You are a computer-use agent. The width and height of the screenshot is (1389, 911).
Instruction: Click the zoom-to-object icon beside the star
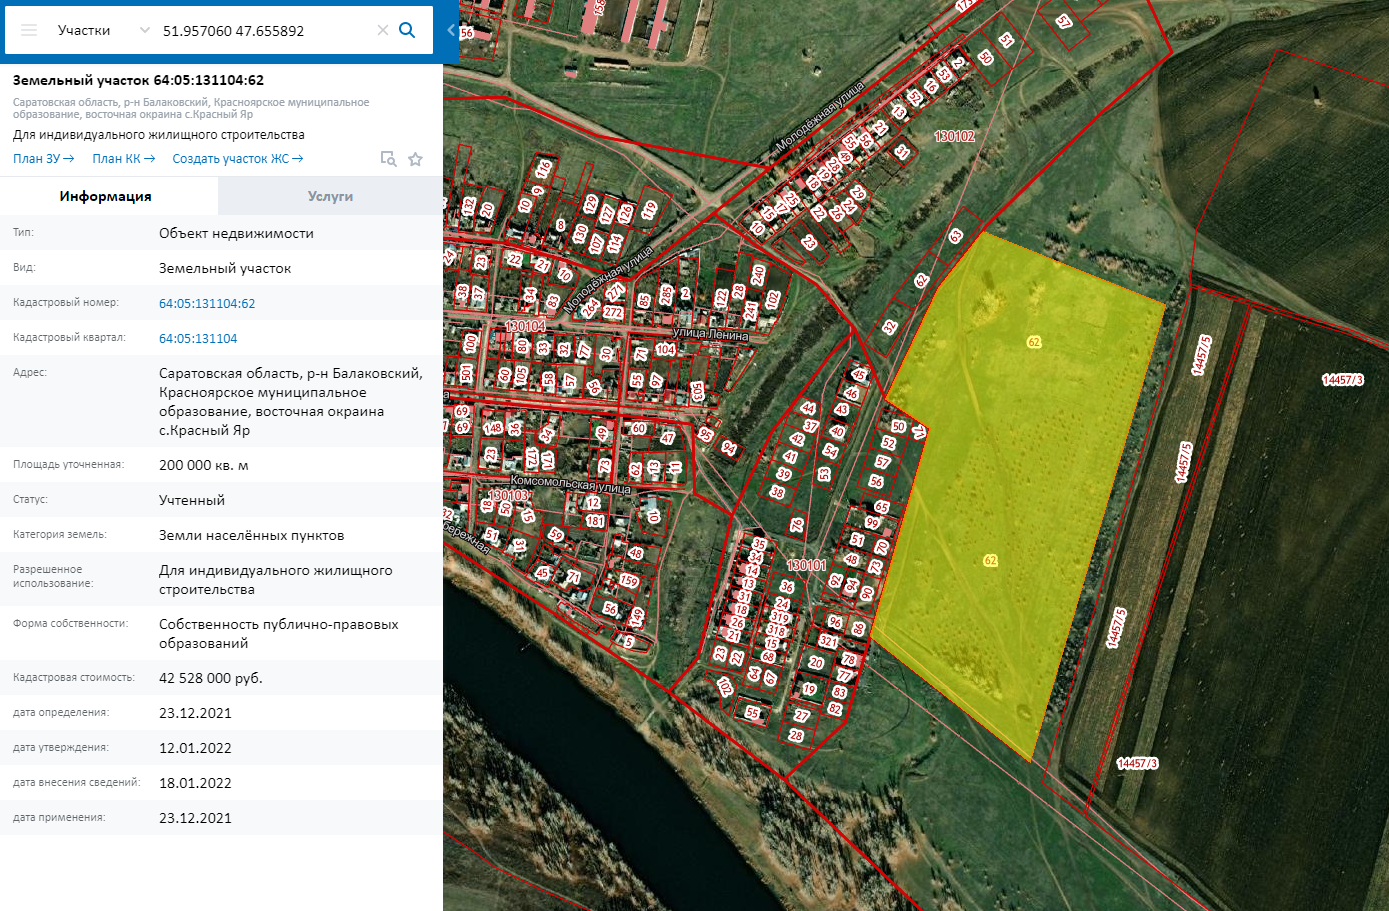[x=388, y=159]
